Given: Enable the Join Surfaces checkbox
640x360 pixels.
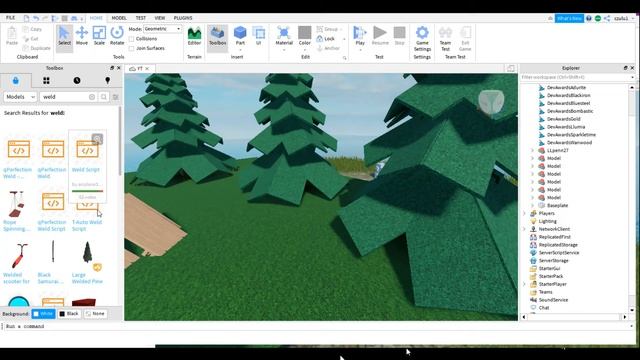Looking at the screenshot, I should pyautogui.click(x=131, y=48).
